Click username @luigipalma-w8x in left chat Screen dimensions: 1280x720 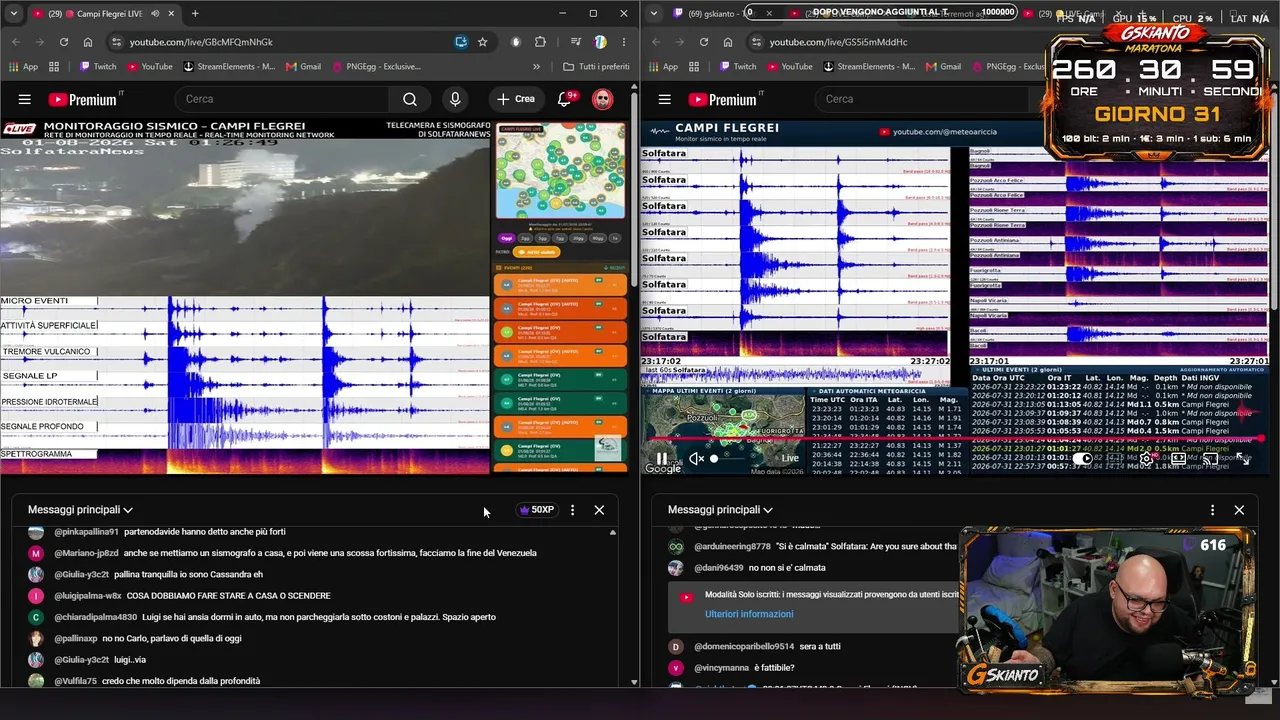pyautogui.click(x=88, y=596)
